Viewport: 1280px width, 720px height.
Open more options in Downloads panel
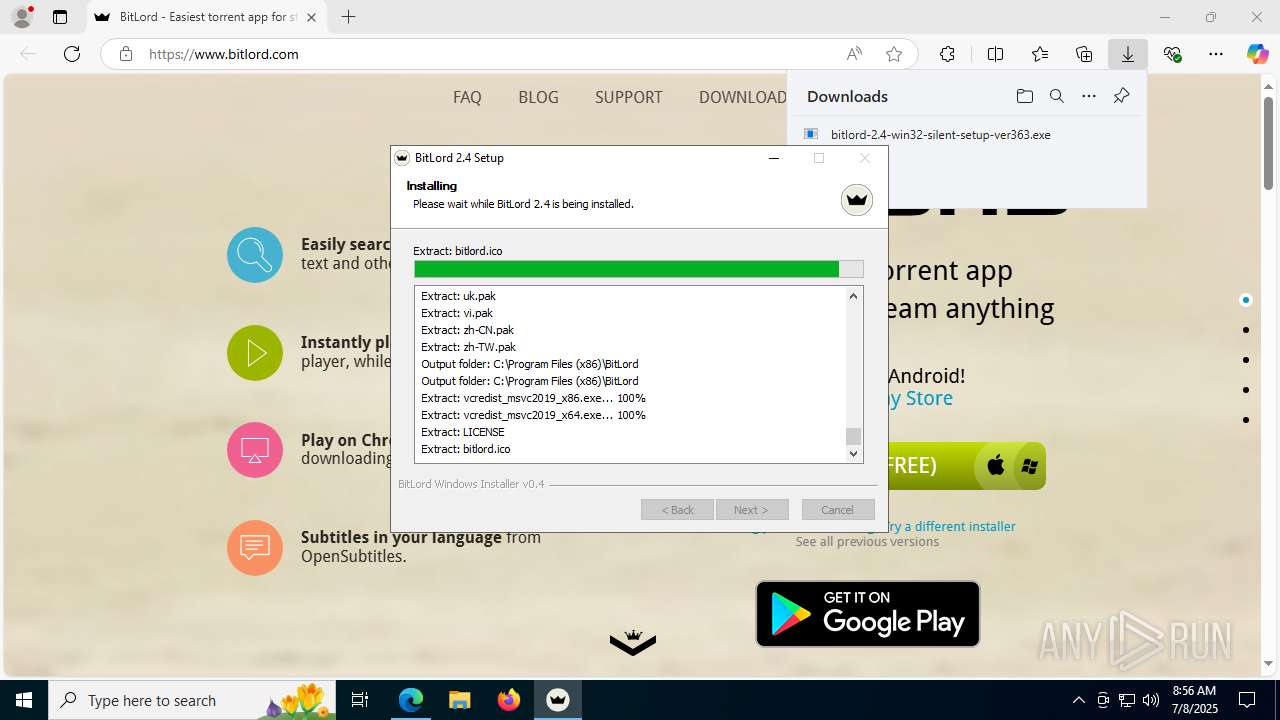[1089, 96]
